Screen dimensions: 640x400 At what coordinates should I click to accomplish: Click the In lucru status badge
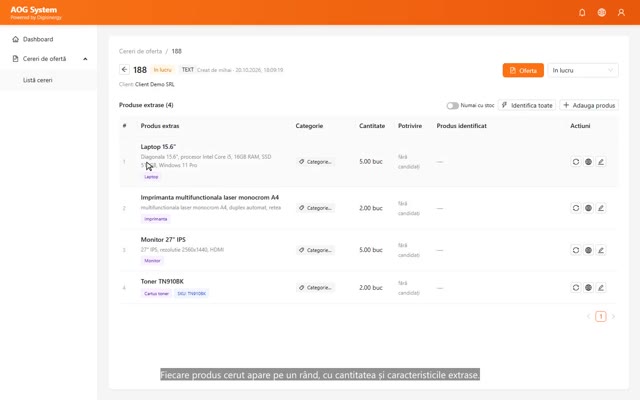(x=162, y=70)
